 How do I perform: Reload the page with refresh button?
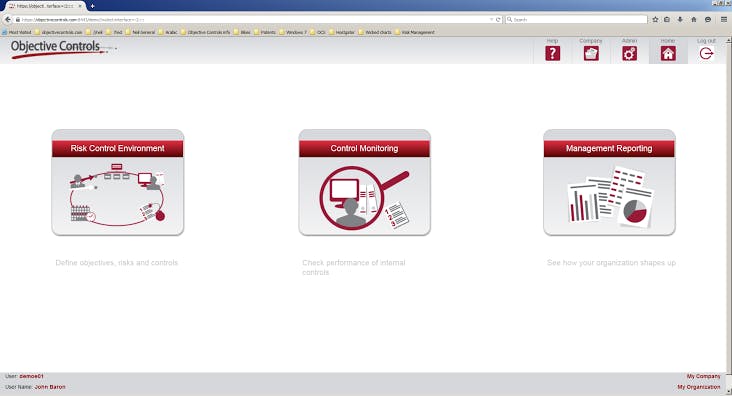(x=498, y=20)
